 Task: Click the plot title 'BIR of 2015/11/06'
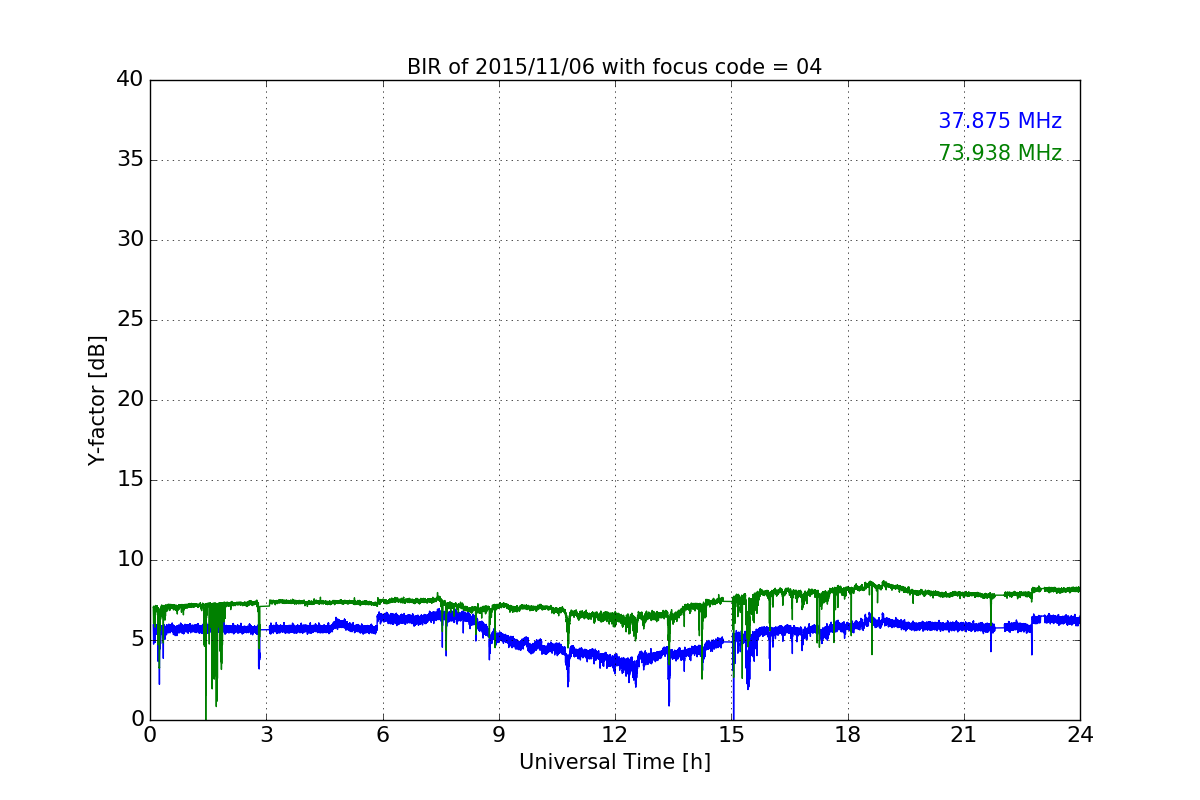tap(614, 67)
